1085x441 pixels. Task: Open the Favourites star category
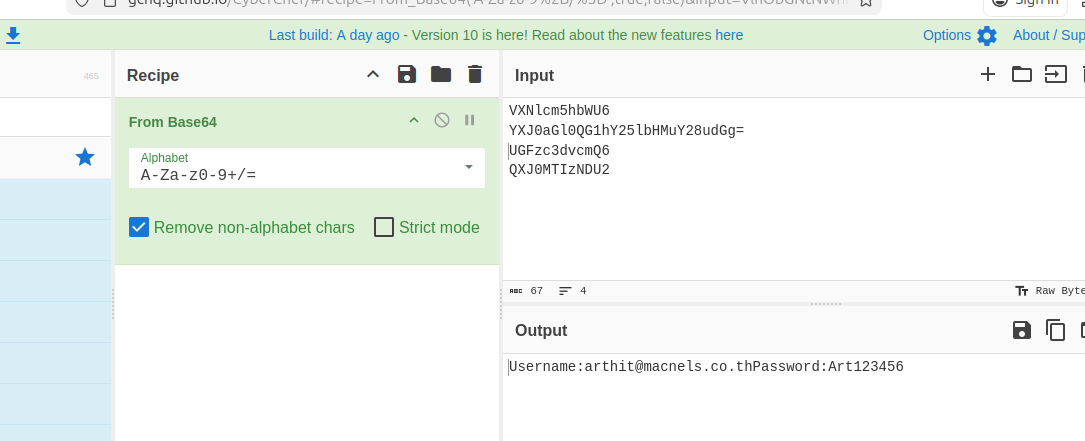(x=84, y=157)
